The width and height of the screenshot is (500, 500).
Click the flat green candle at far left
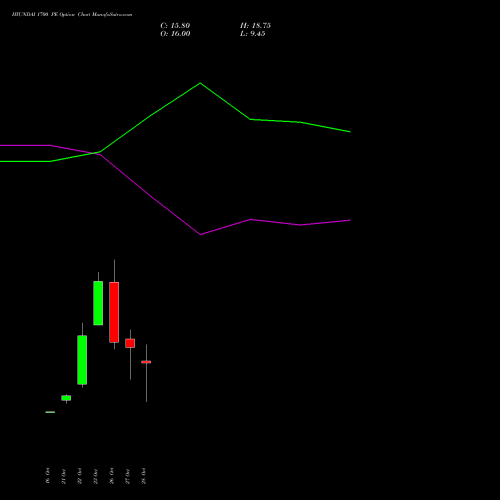50,412
